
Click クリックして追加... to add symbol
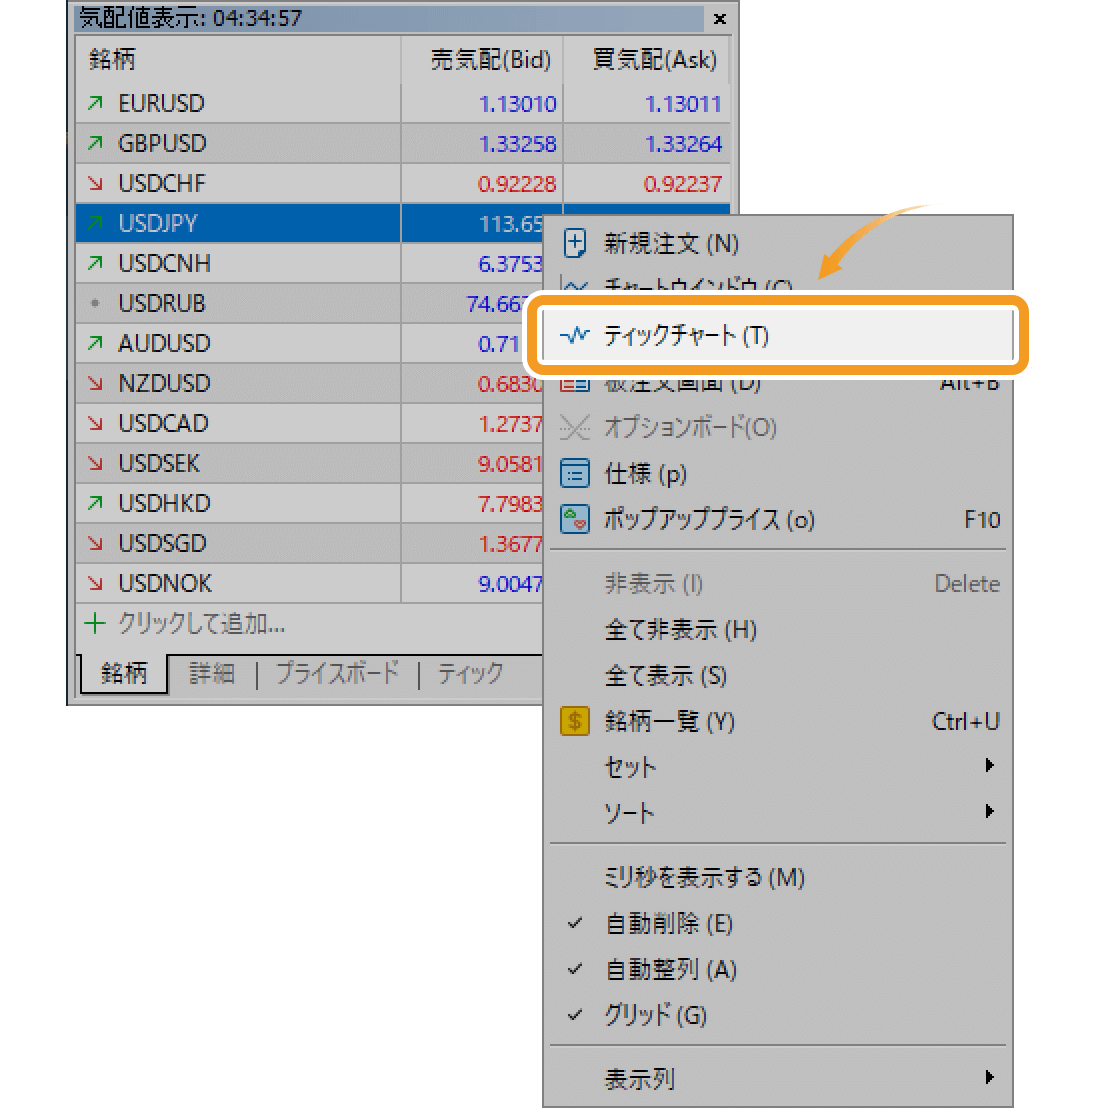tap(201, 623)
